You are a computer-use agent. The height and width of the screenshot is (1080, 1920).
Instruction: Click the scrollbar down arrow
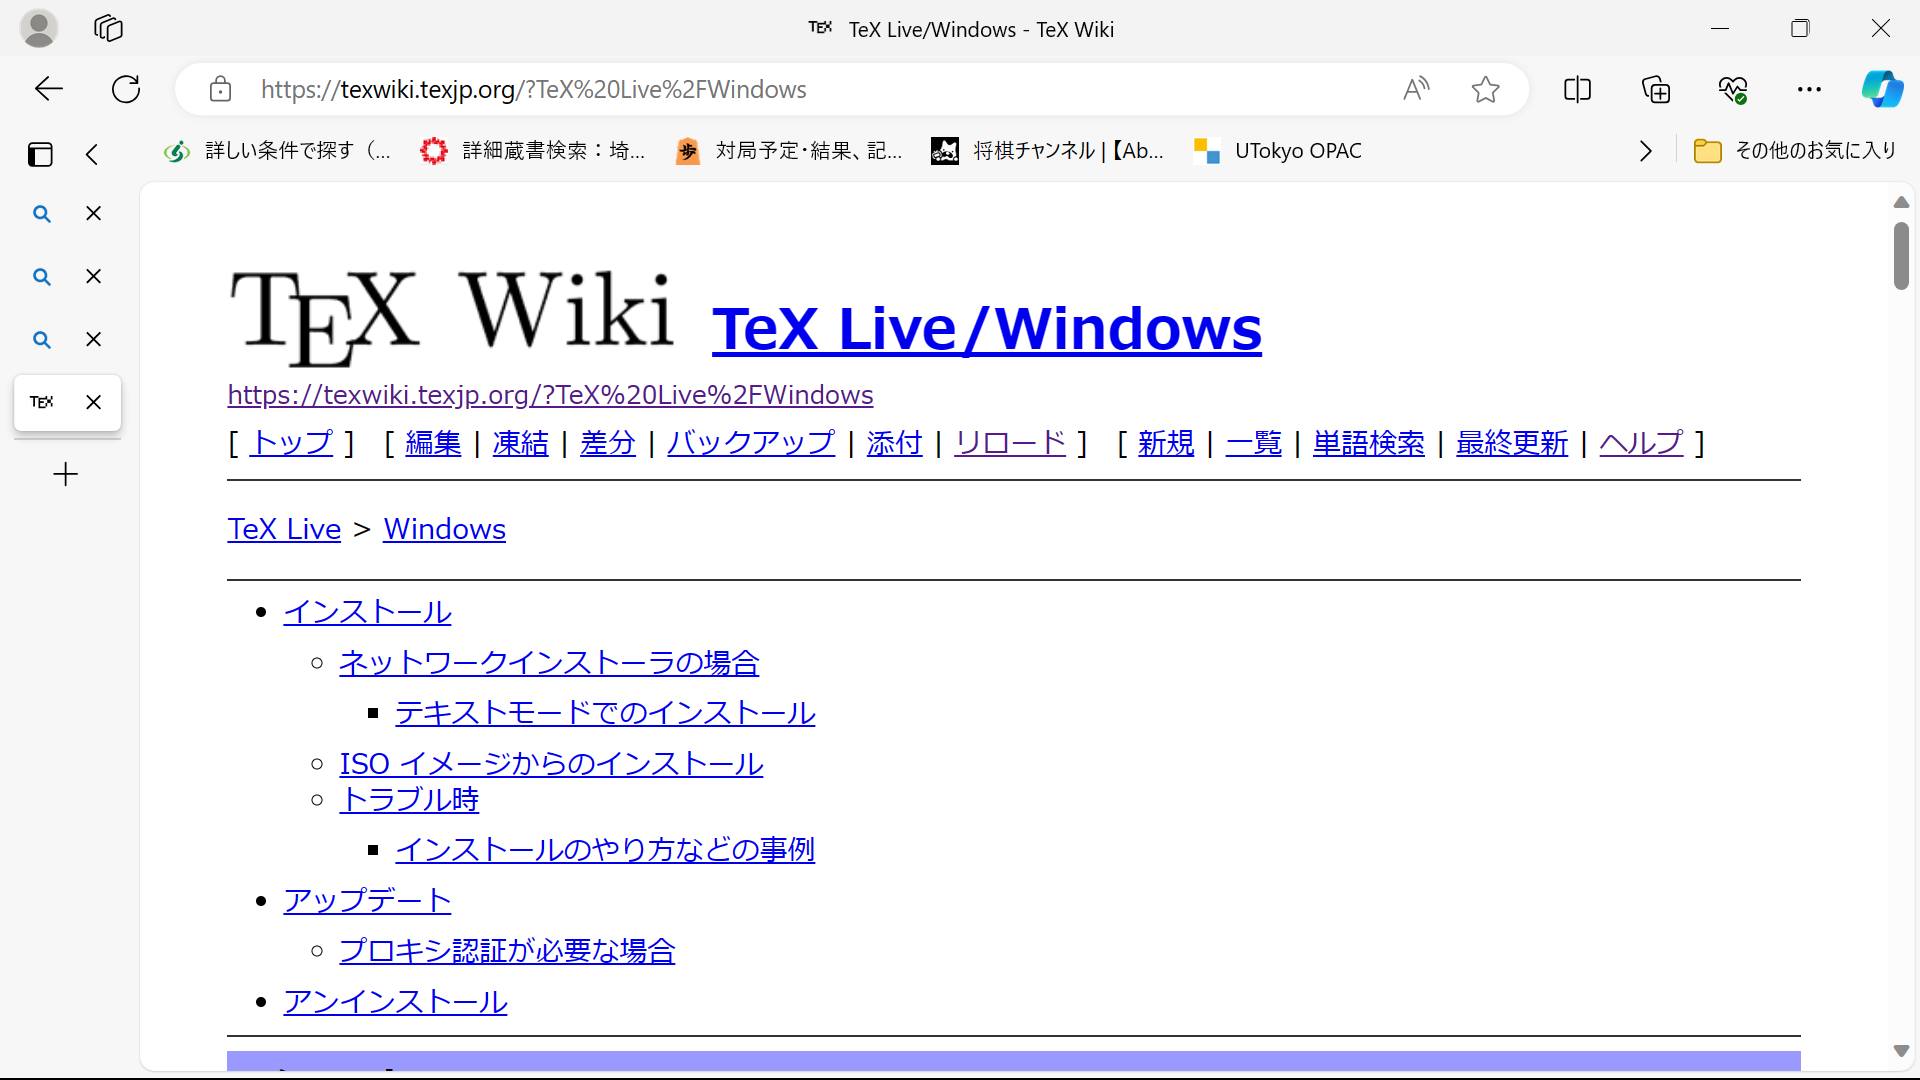(x=1901, y=1051)
